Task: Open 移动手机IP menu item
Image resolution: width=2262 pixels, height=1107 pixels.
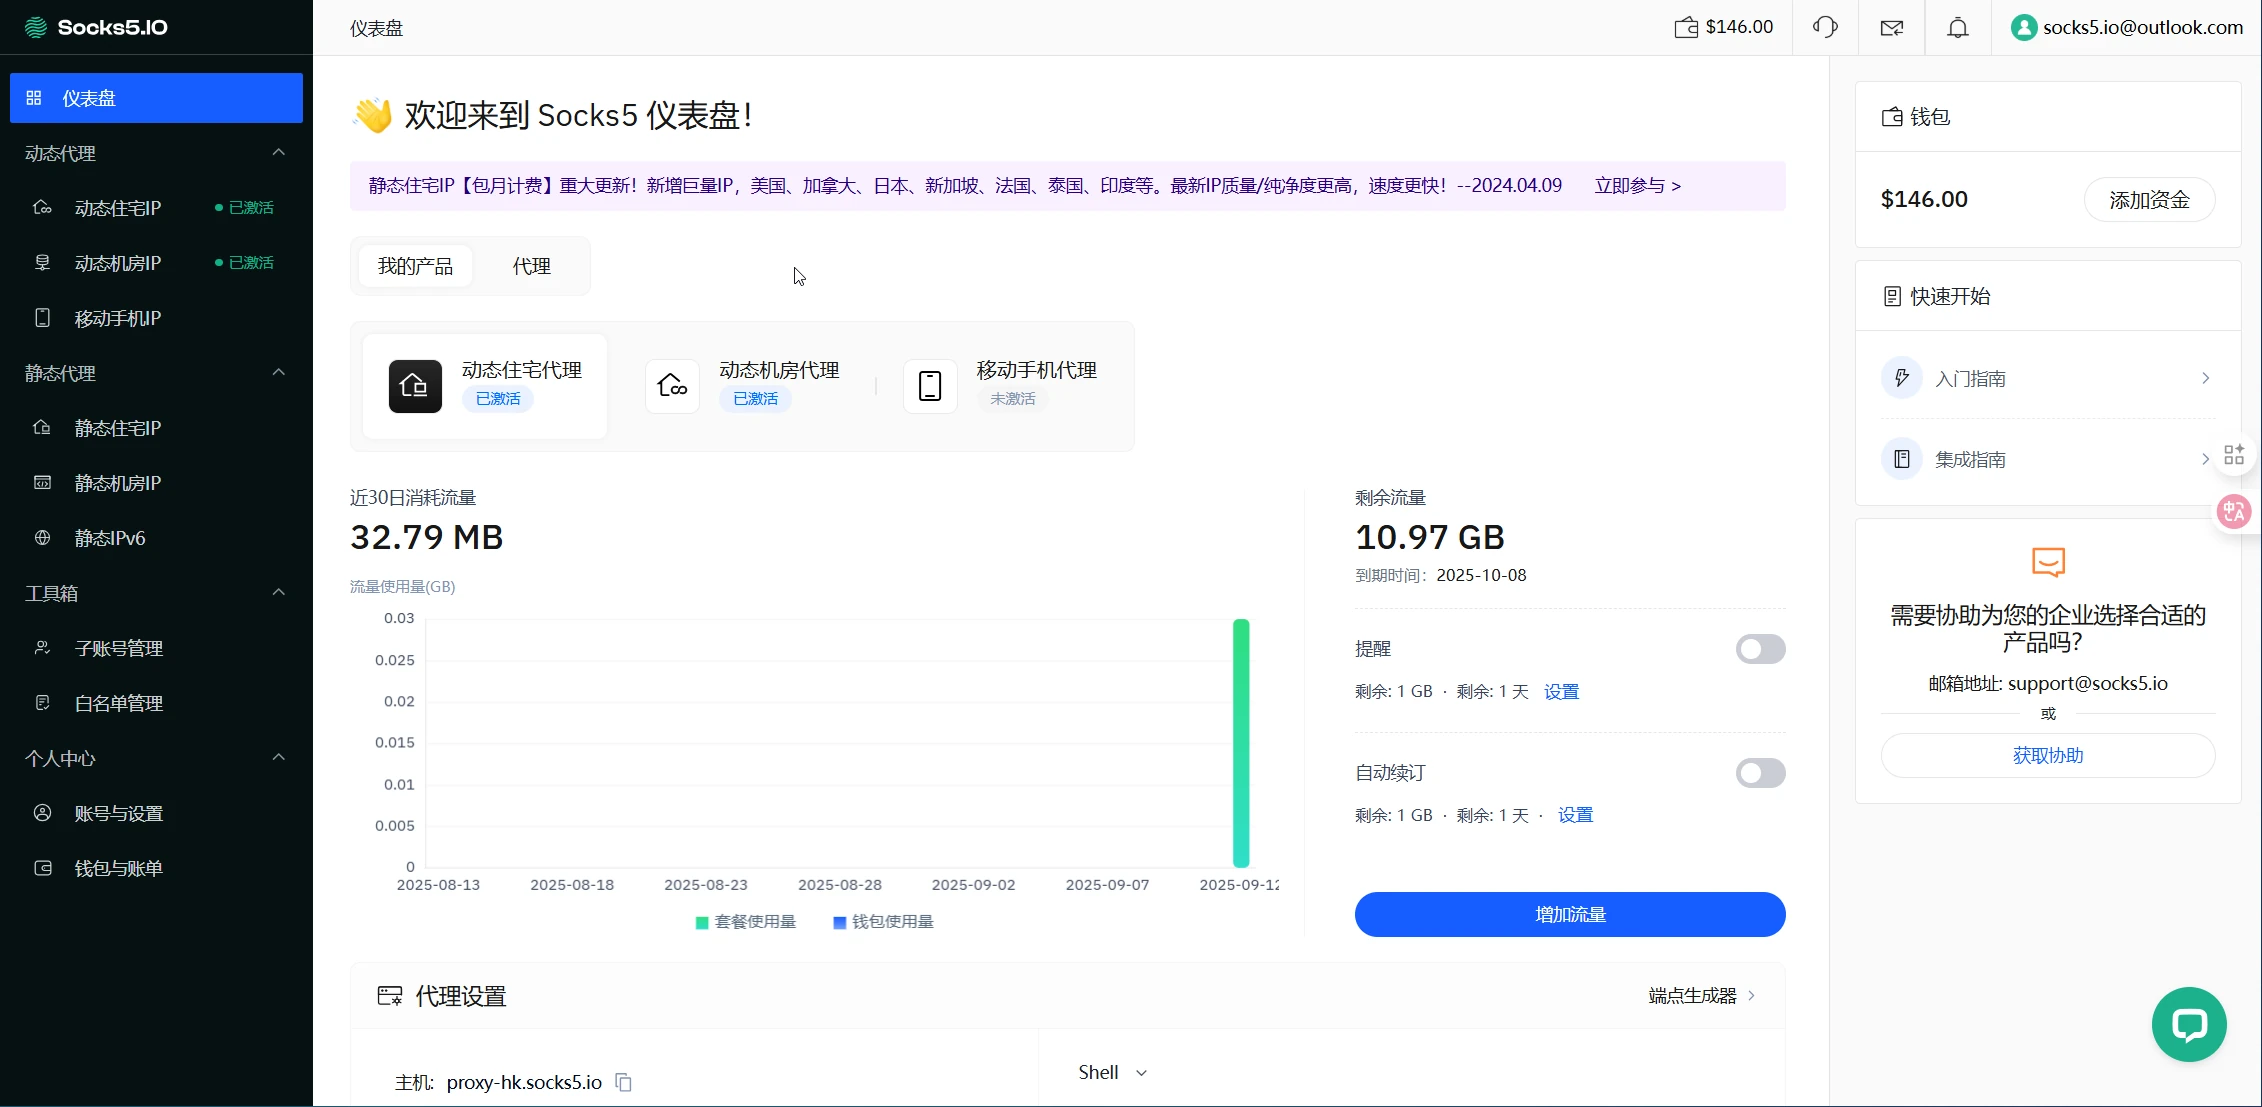Action: pos(156,318)
